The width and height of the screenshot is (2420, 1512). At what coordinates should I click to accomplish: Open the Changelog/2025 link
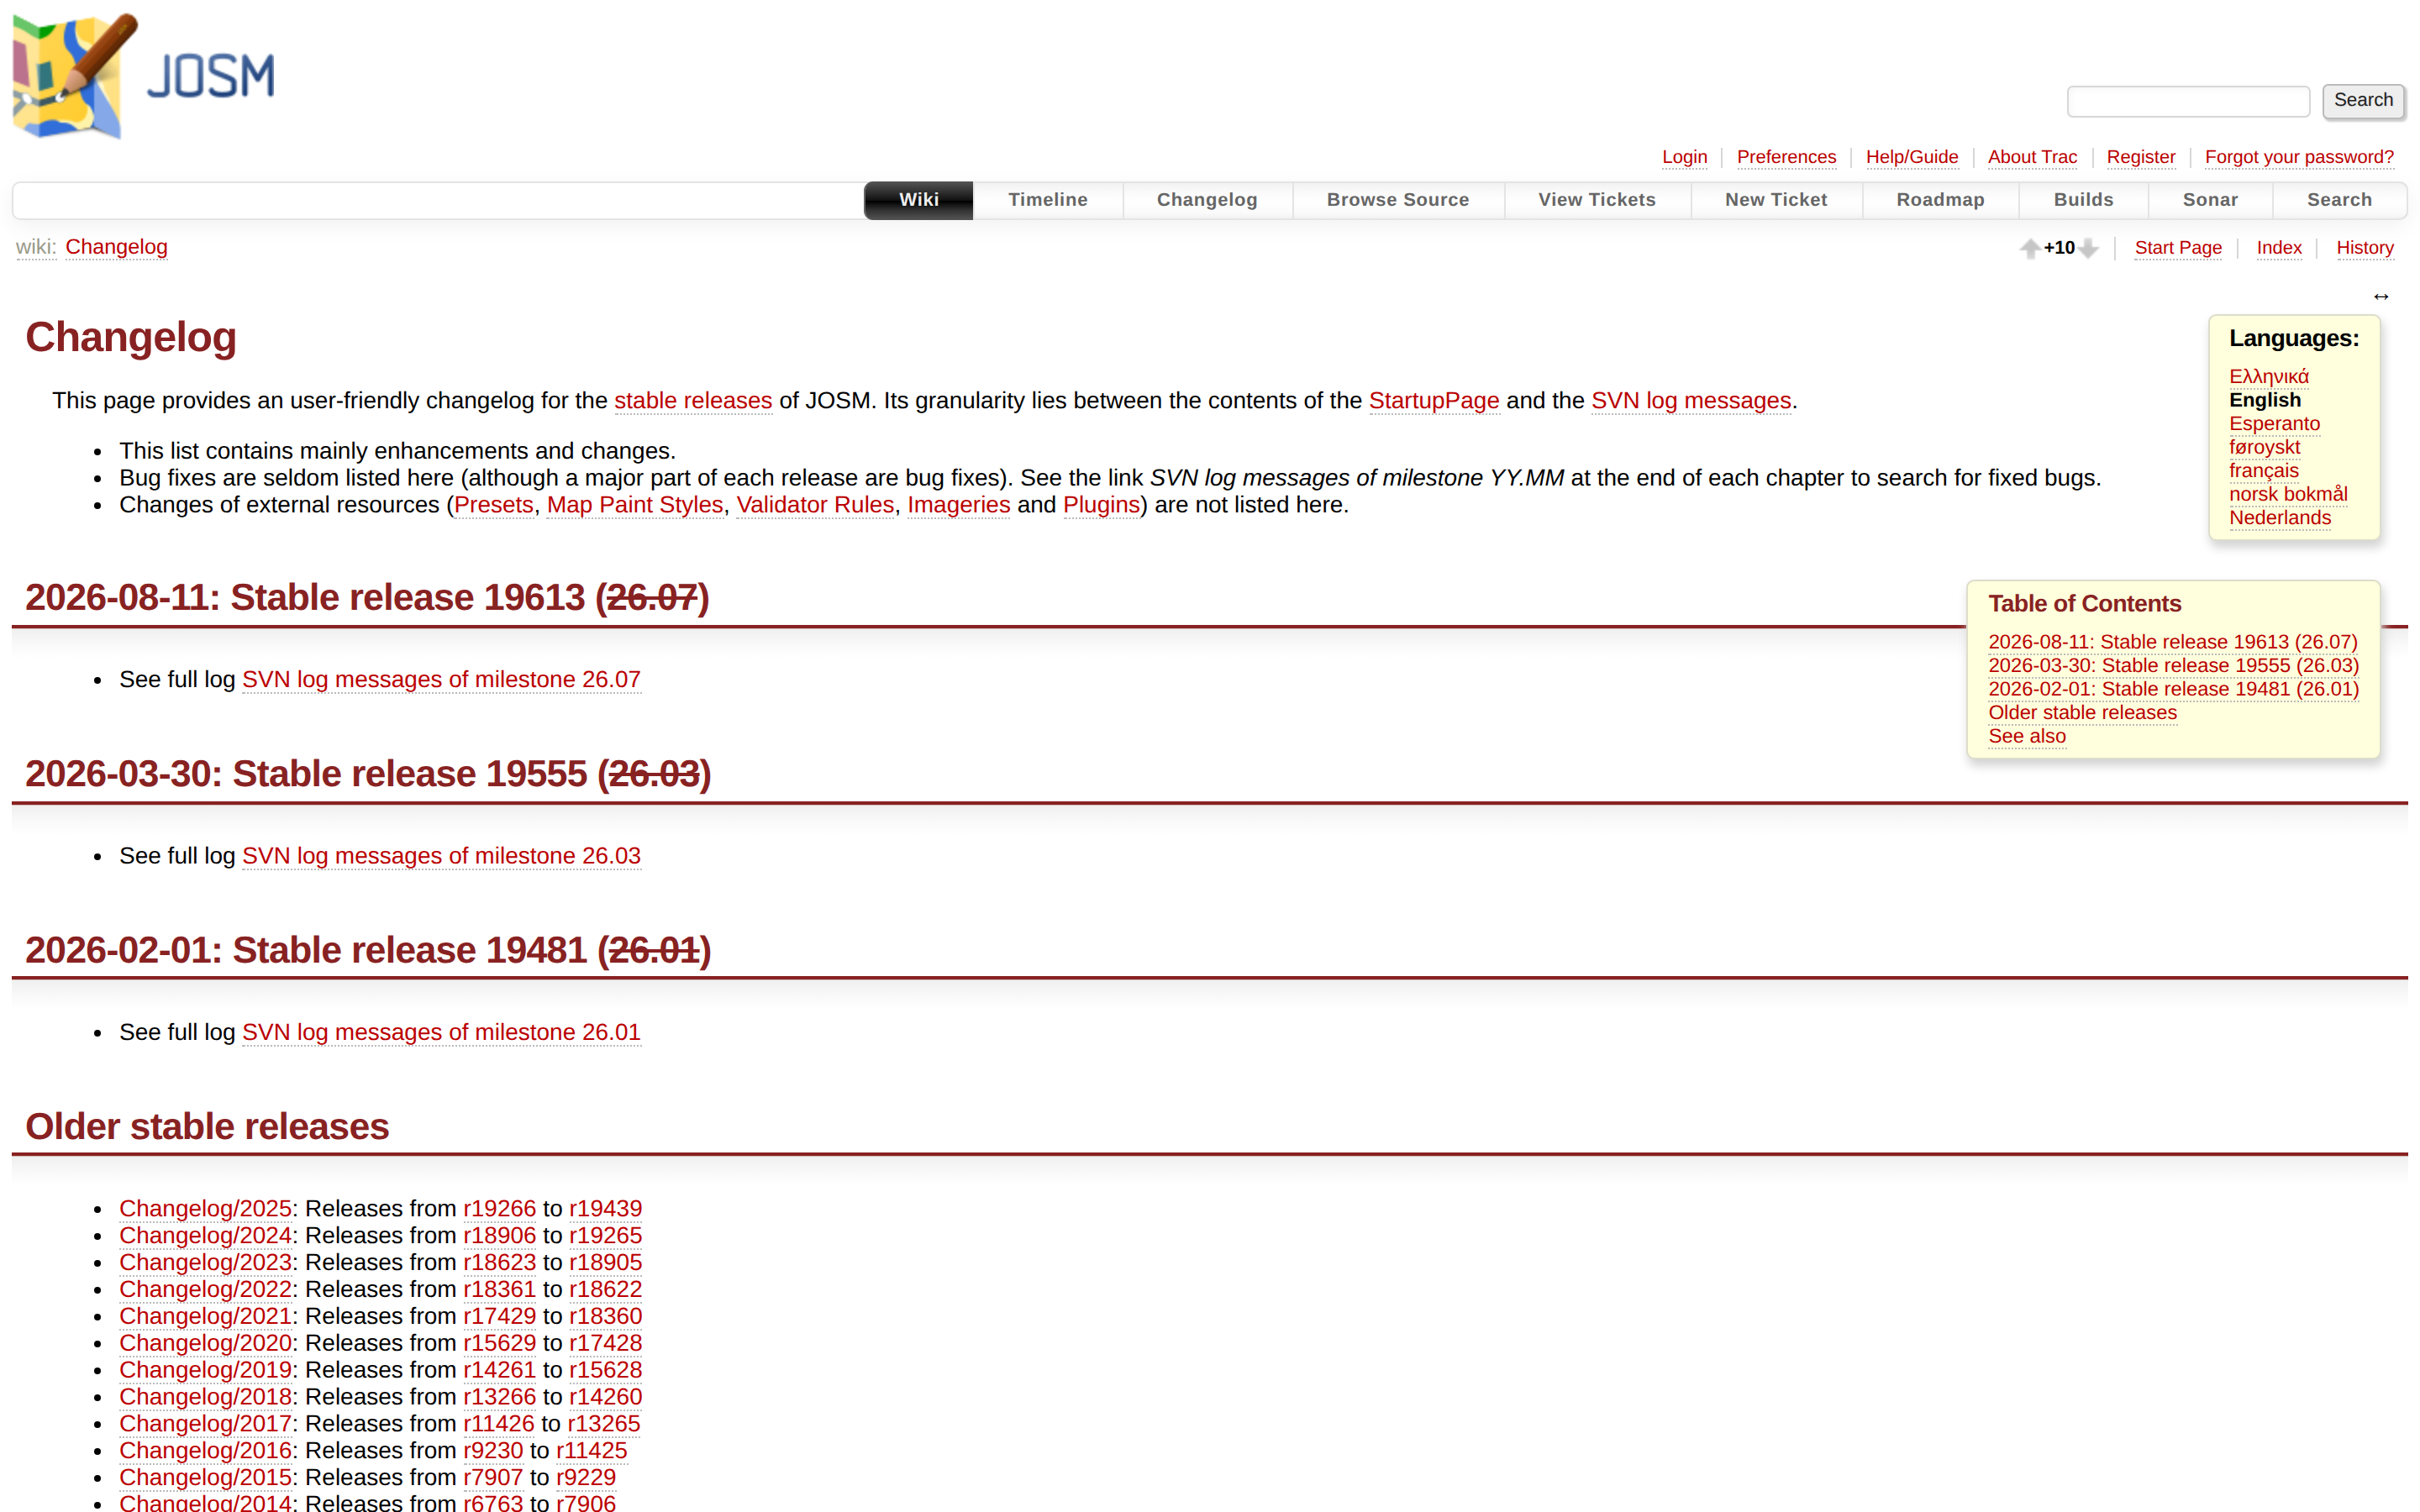[x=205, y=1209]
